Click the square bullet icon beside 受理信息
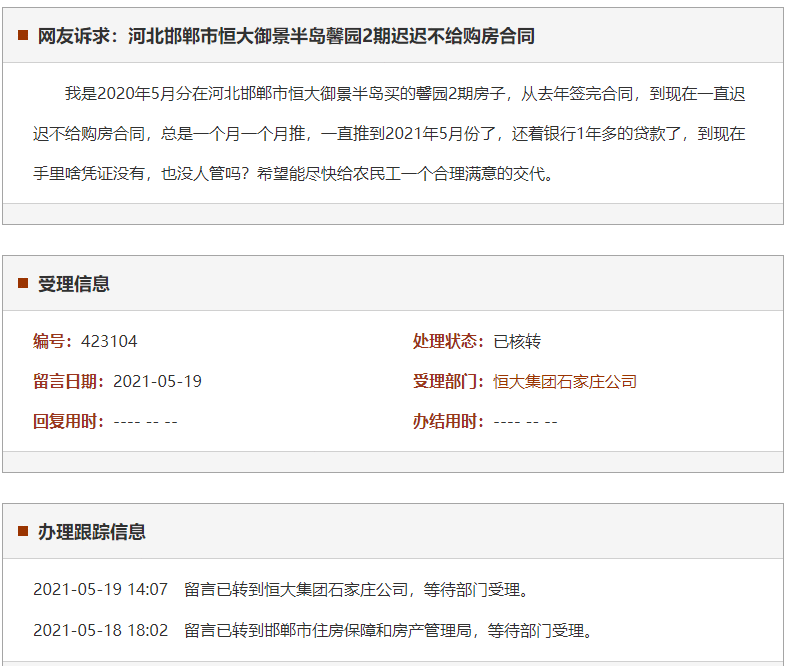 pos(23,284)
